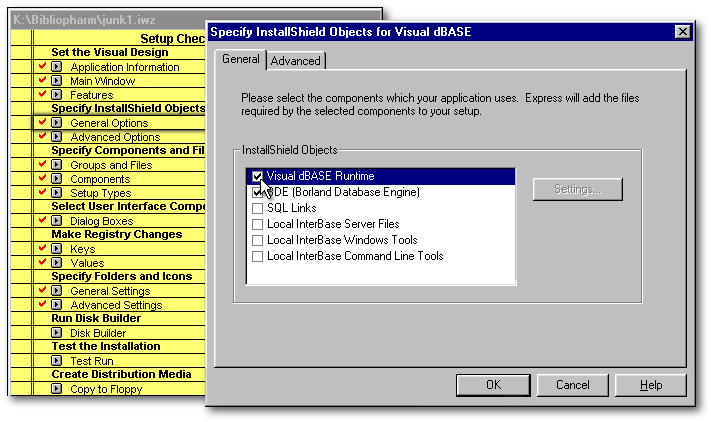Screen dimensions: 711x422
Task: Toggle Local InterBase Windows Tools checkbox
Action: coord(257,240)
